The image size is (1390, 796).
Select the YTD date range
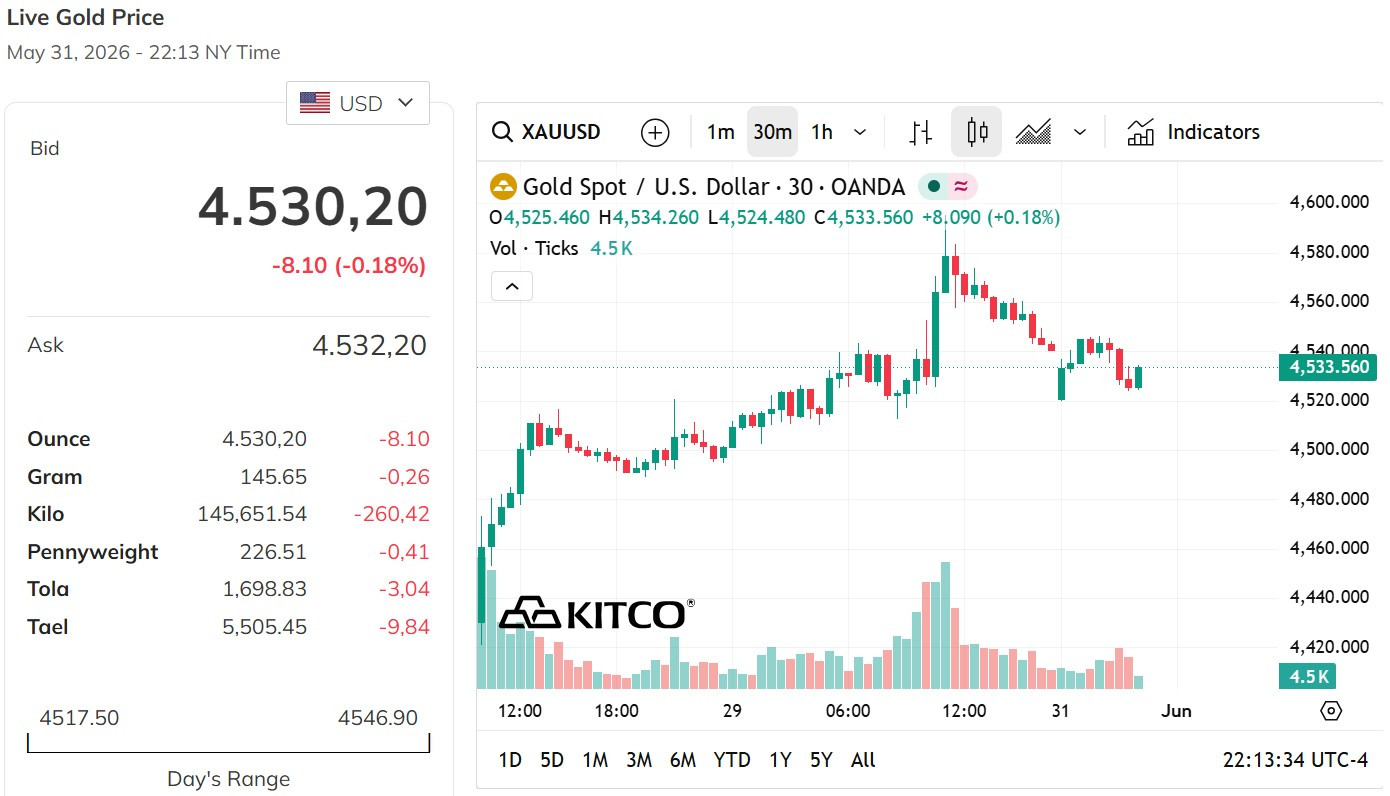coord(732,760)
